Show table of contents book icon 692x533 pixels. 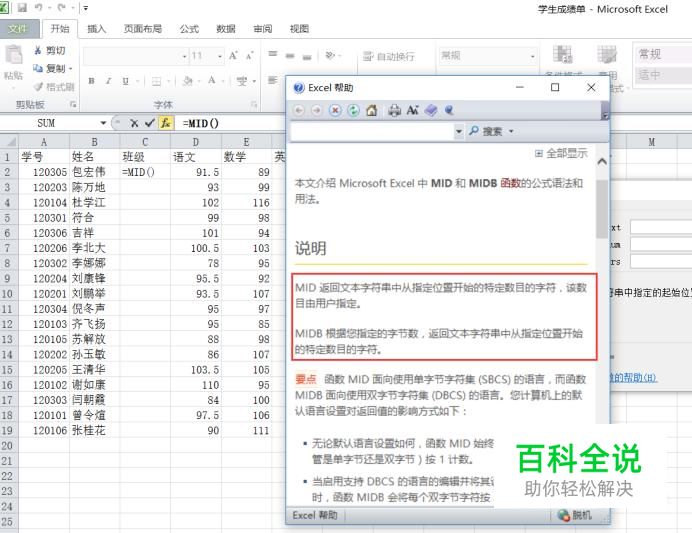click(431, 110)
